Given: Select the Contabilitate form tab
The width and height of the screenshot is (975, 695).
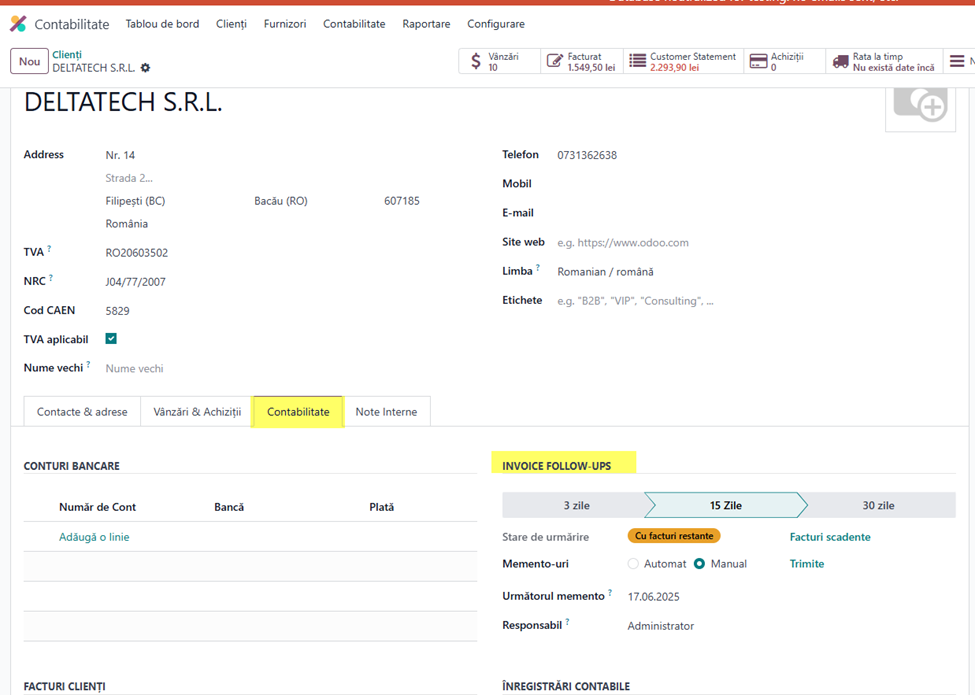Looking at the screenshot, I should 298,412.
